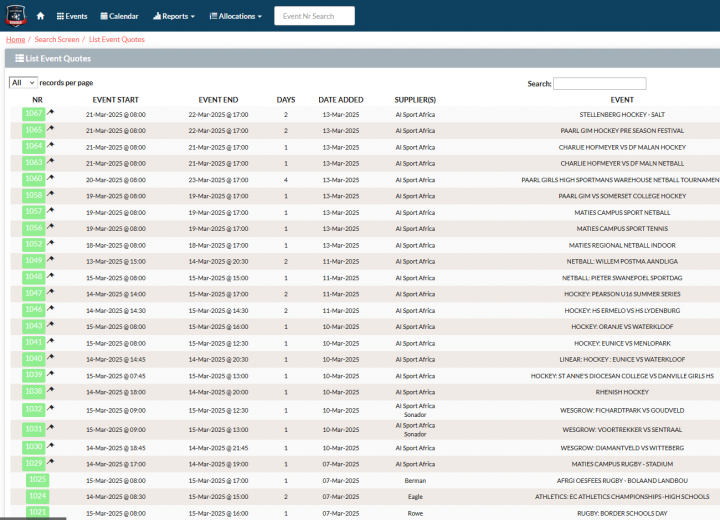Select event RUGBY: BORDER SCHOOLS DAY
This screenshot has height=520, width=720.
click(622, 514)
